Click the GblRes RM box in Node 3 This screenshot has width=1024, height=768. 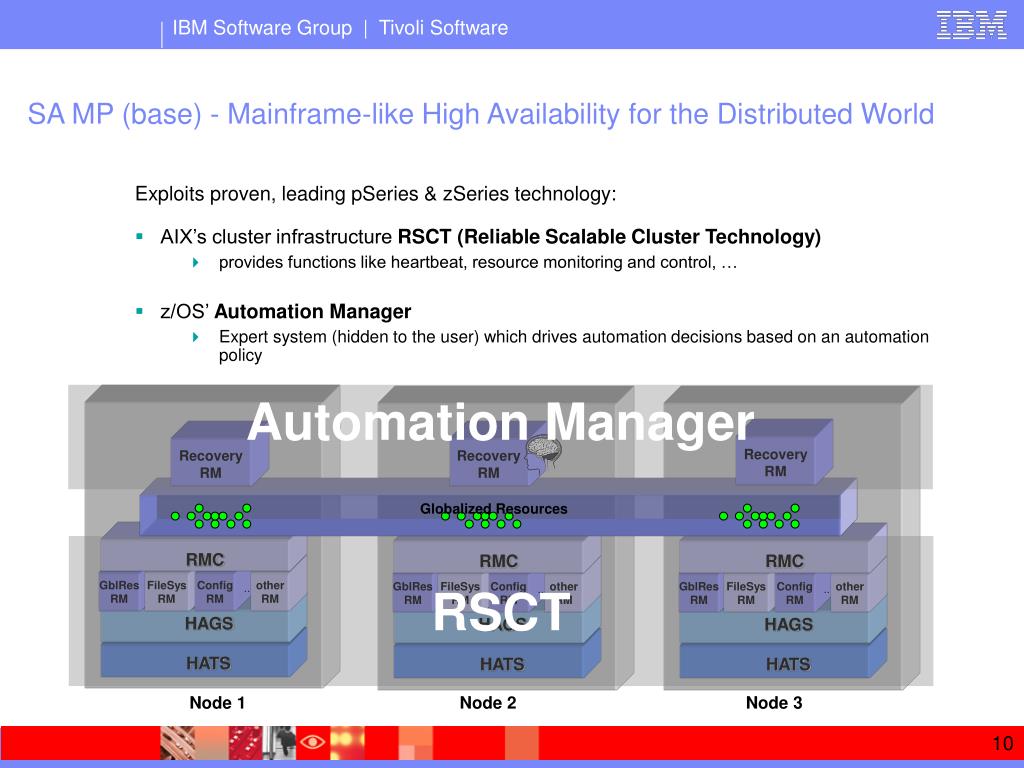[699, 593]
